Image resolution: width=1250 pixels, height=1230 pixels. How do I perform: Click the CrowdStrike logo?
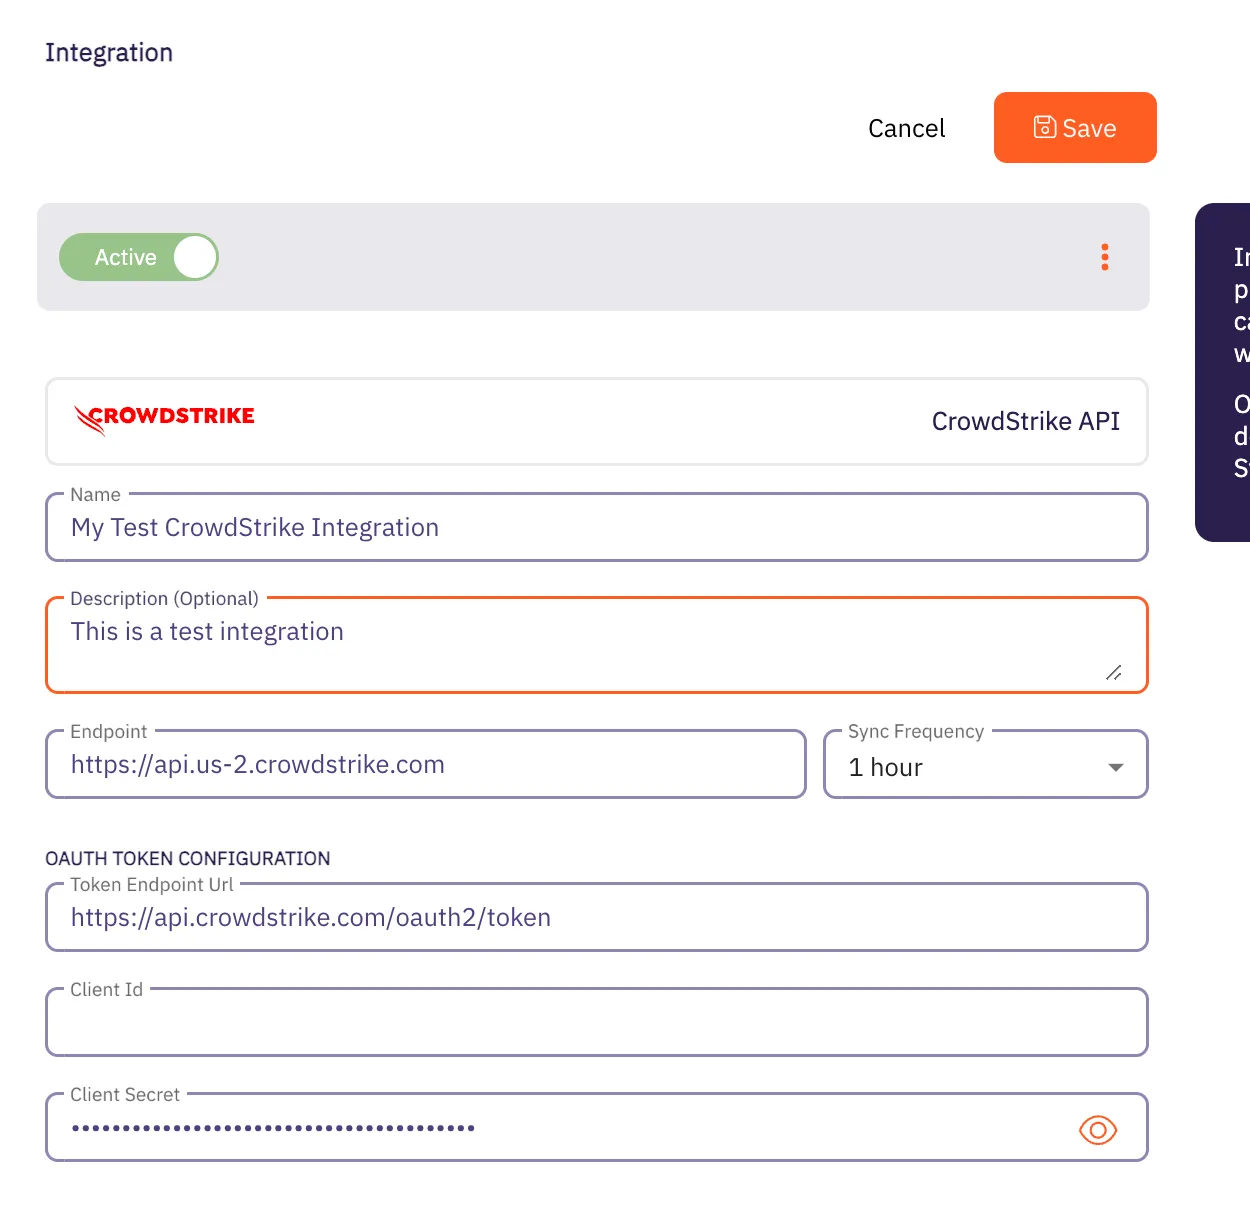tap(163, 418)
